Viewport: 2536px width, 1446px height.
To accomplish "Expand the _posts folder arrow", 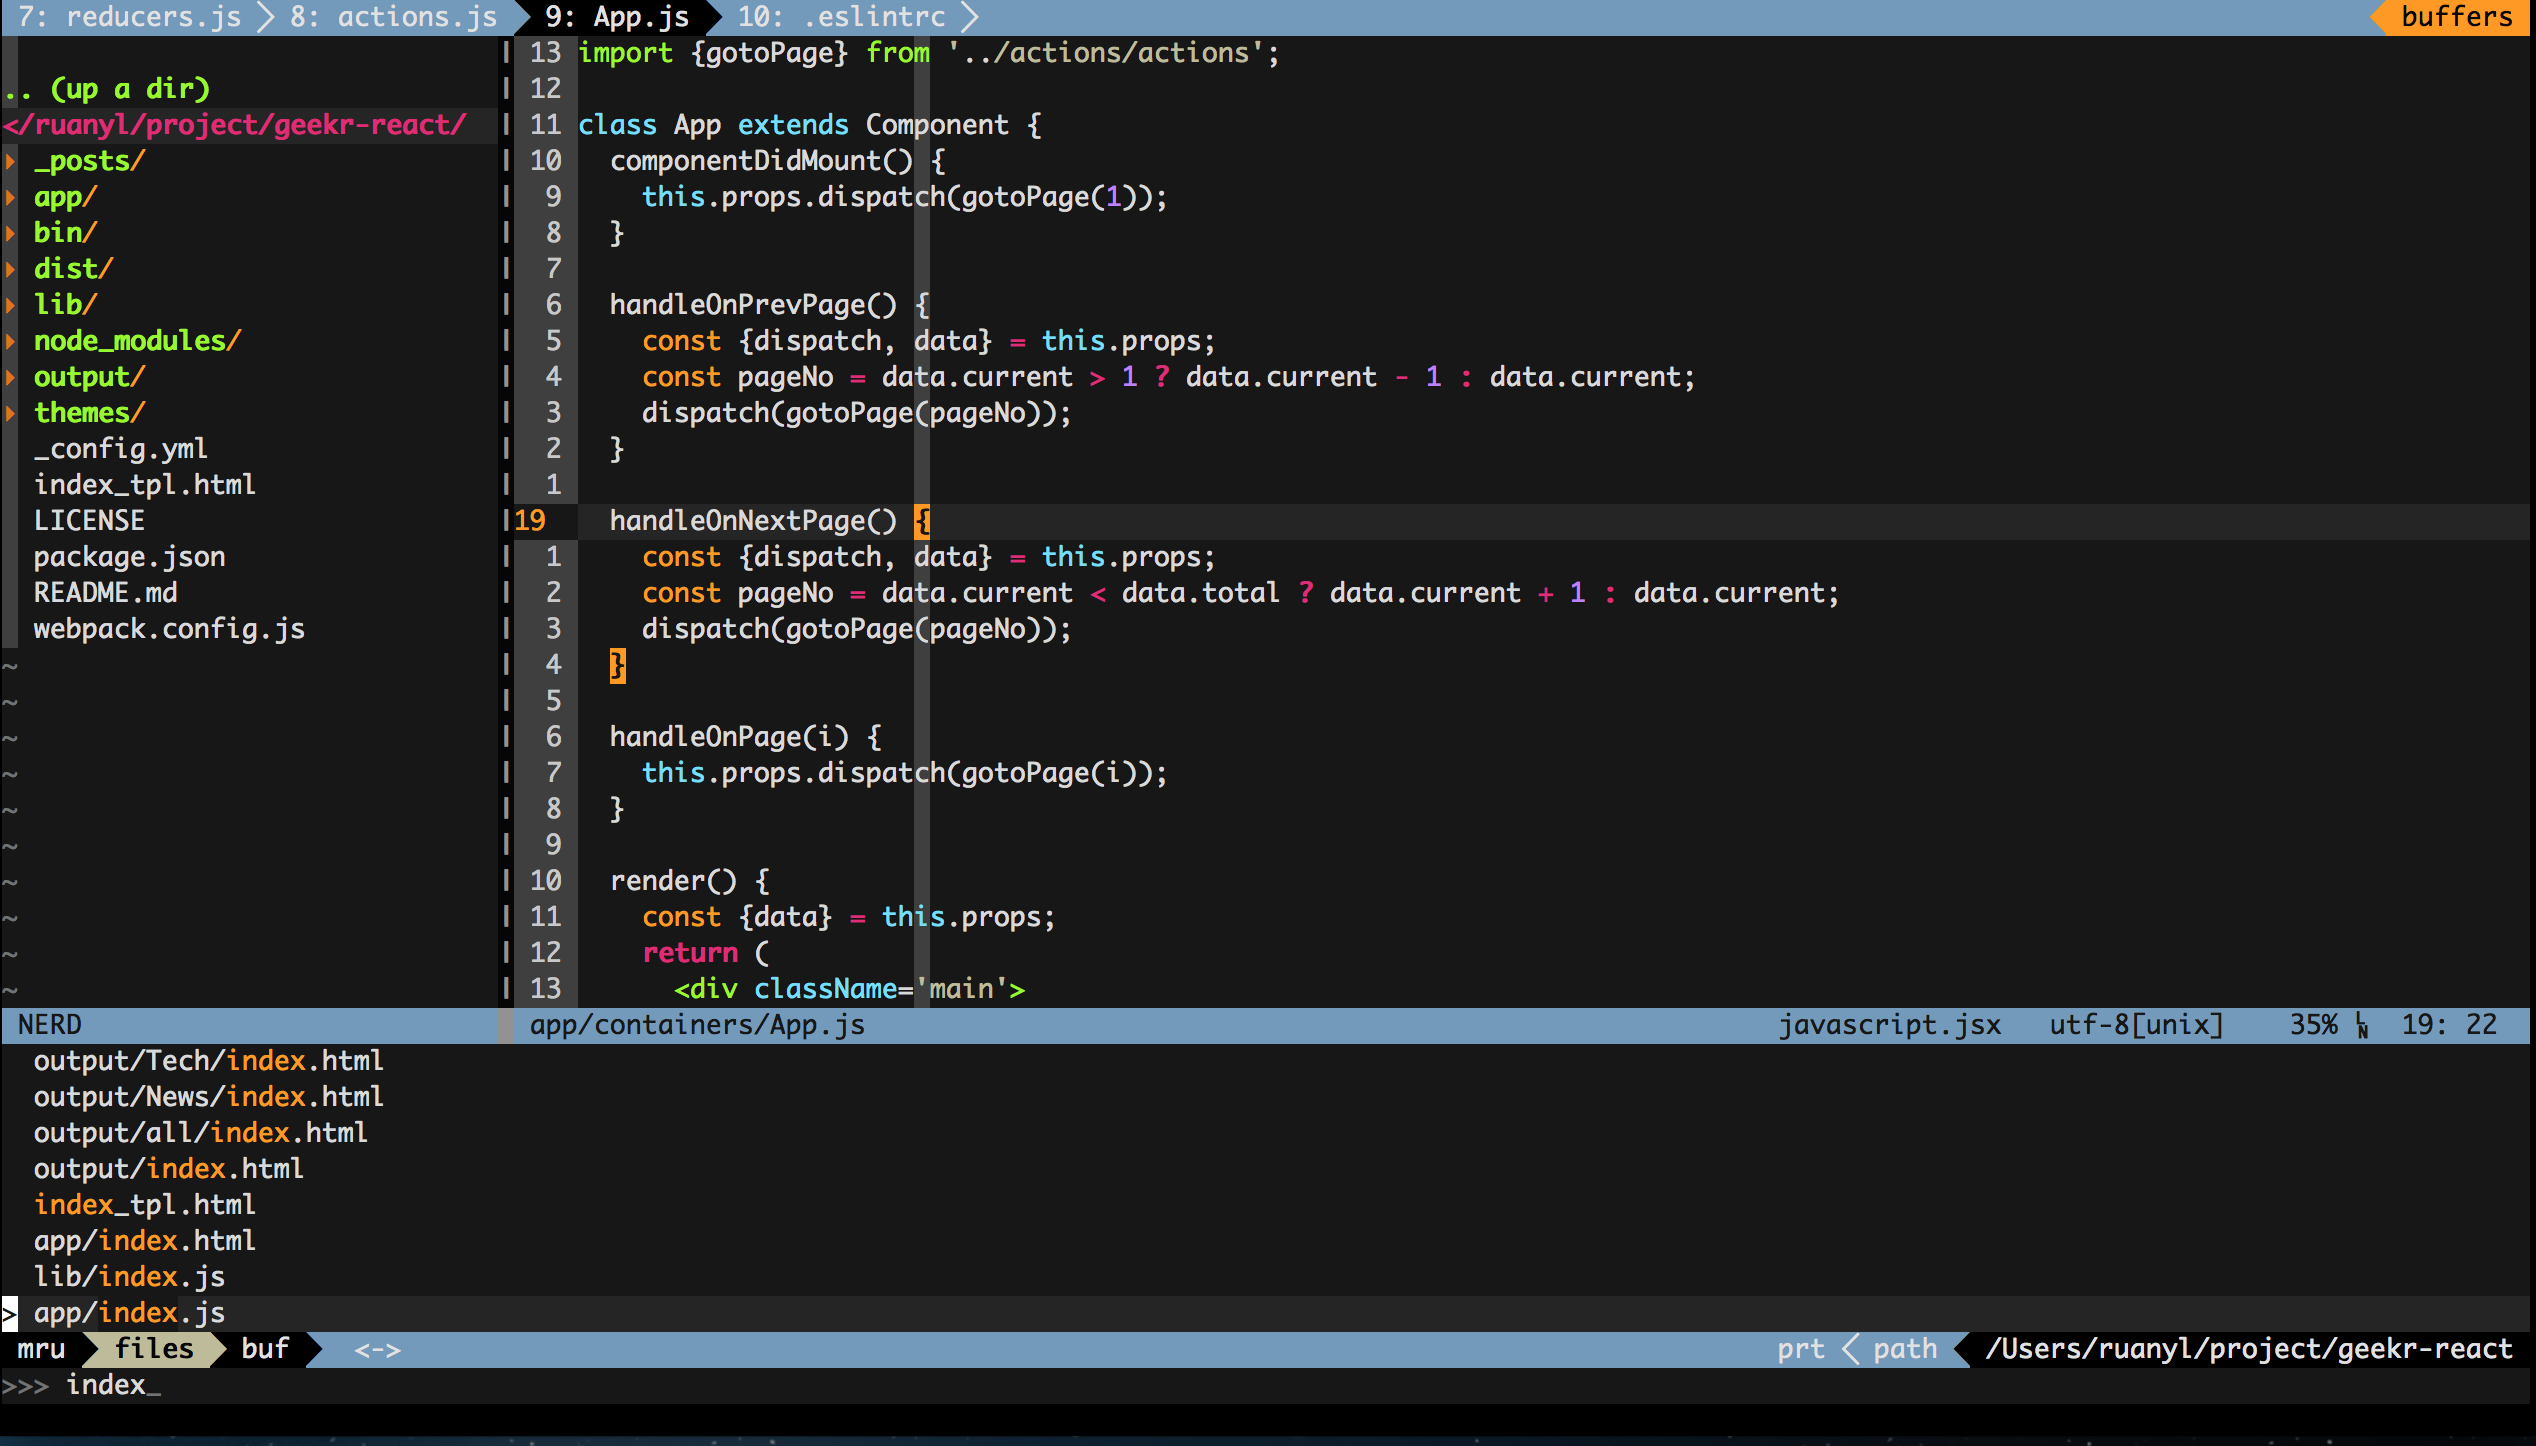I will point(11,161).
